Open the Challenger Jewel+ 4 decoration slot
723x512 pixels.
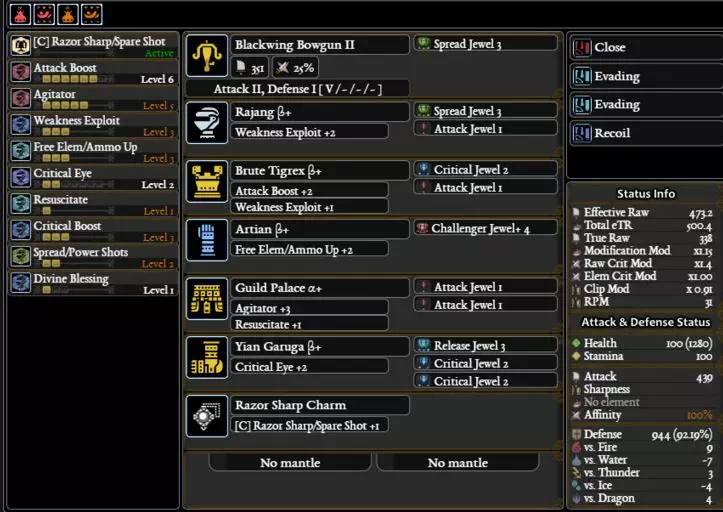(x=486, y=228)
